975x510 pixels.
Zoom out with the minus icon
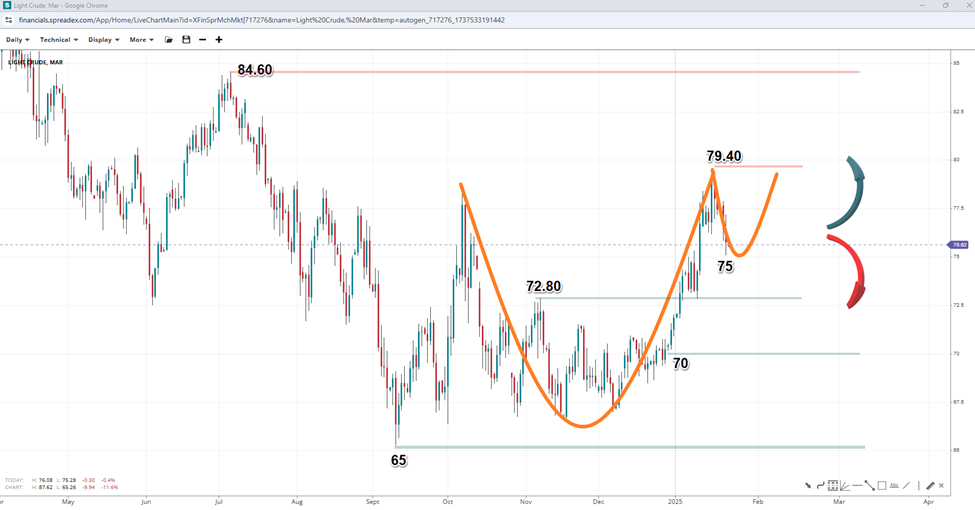(x=202, y=40)
